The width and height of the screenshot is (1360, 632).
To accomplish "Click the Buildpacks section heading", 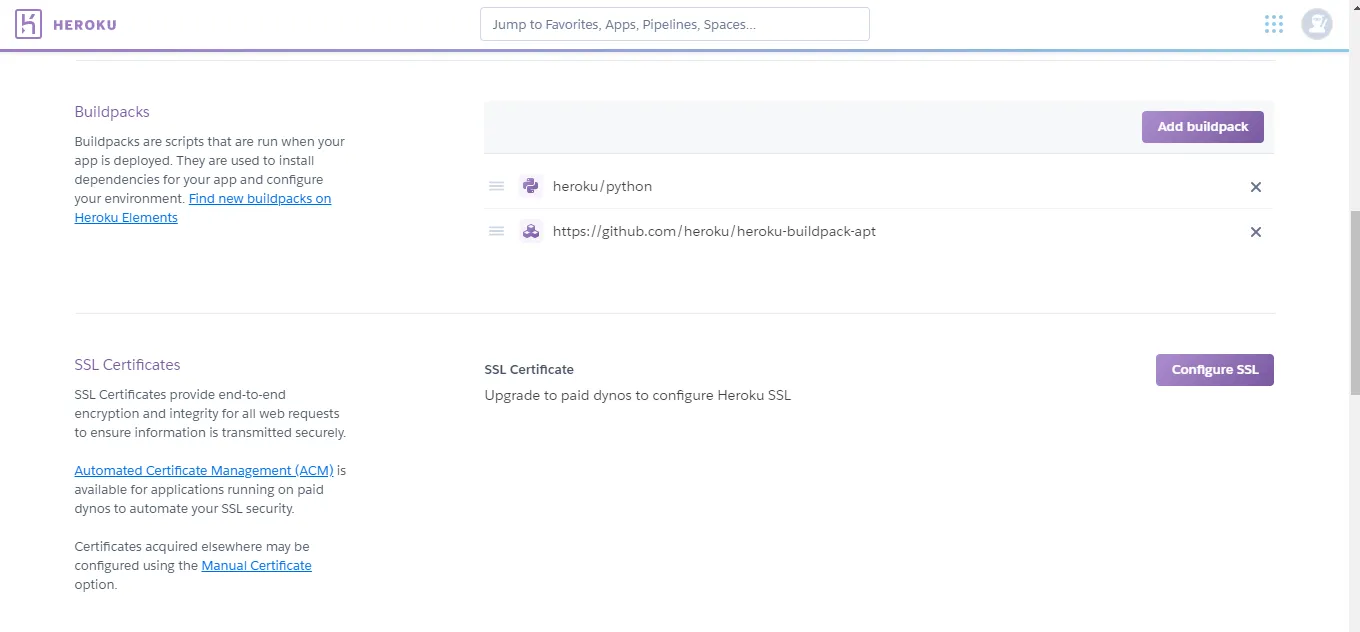I will tap(112, 112).
